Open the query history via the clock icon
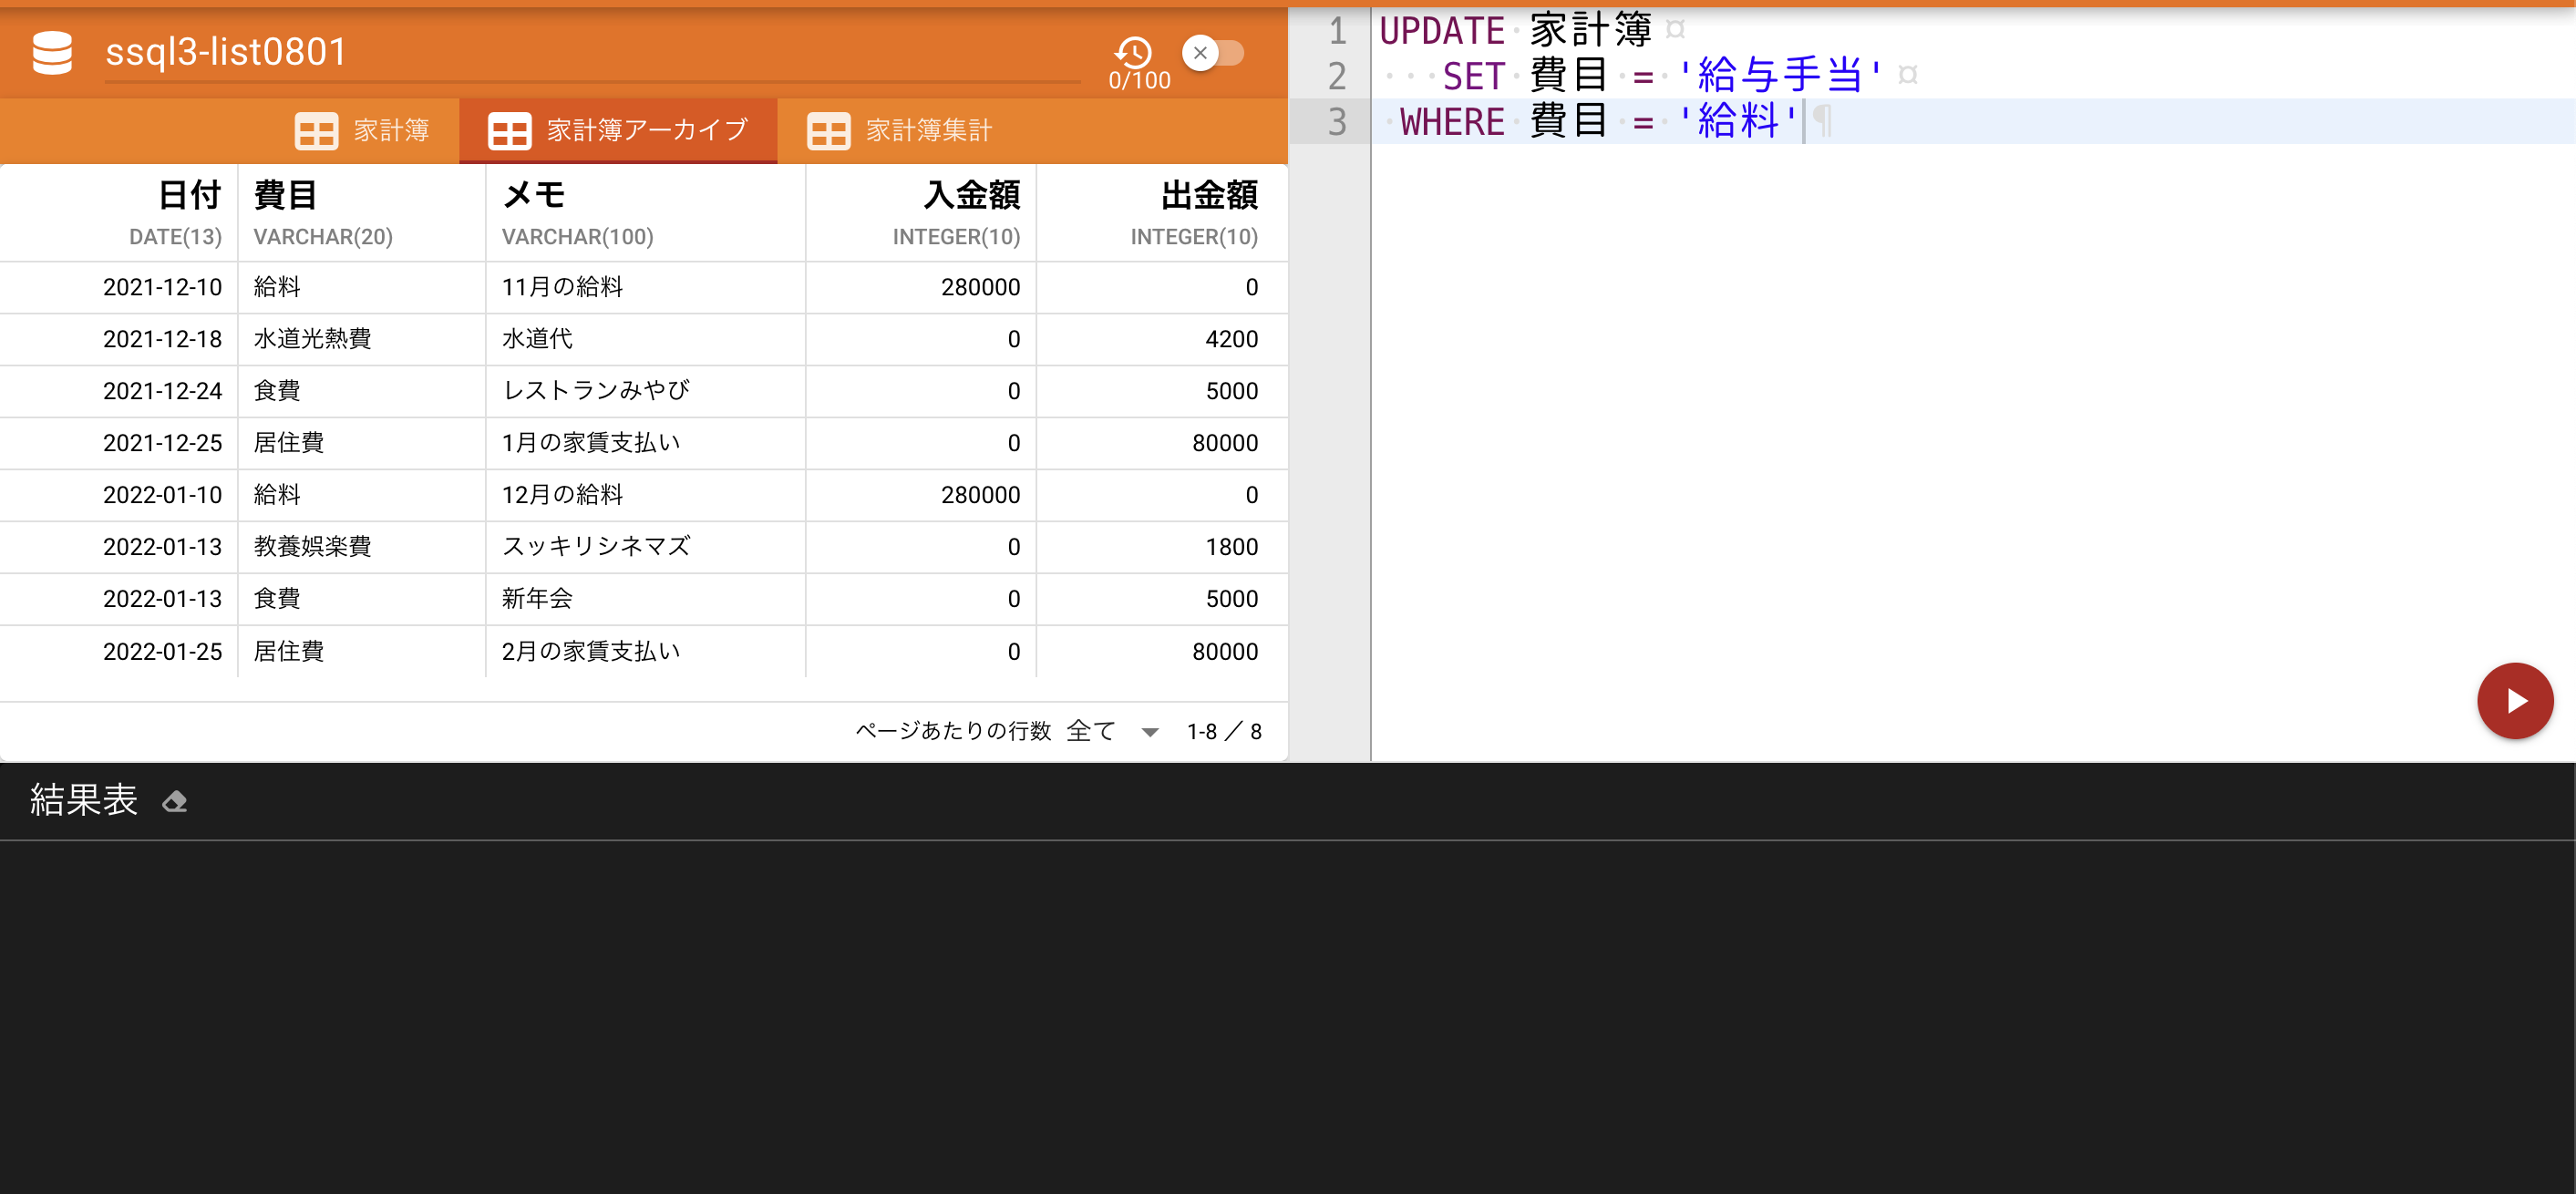Image resolution: width=2576 pixels, height=1194 pixels. 1133,52
